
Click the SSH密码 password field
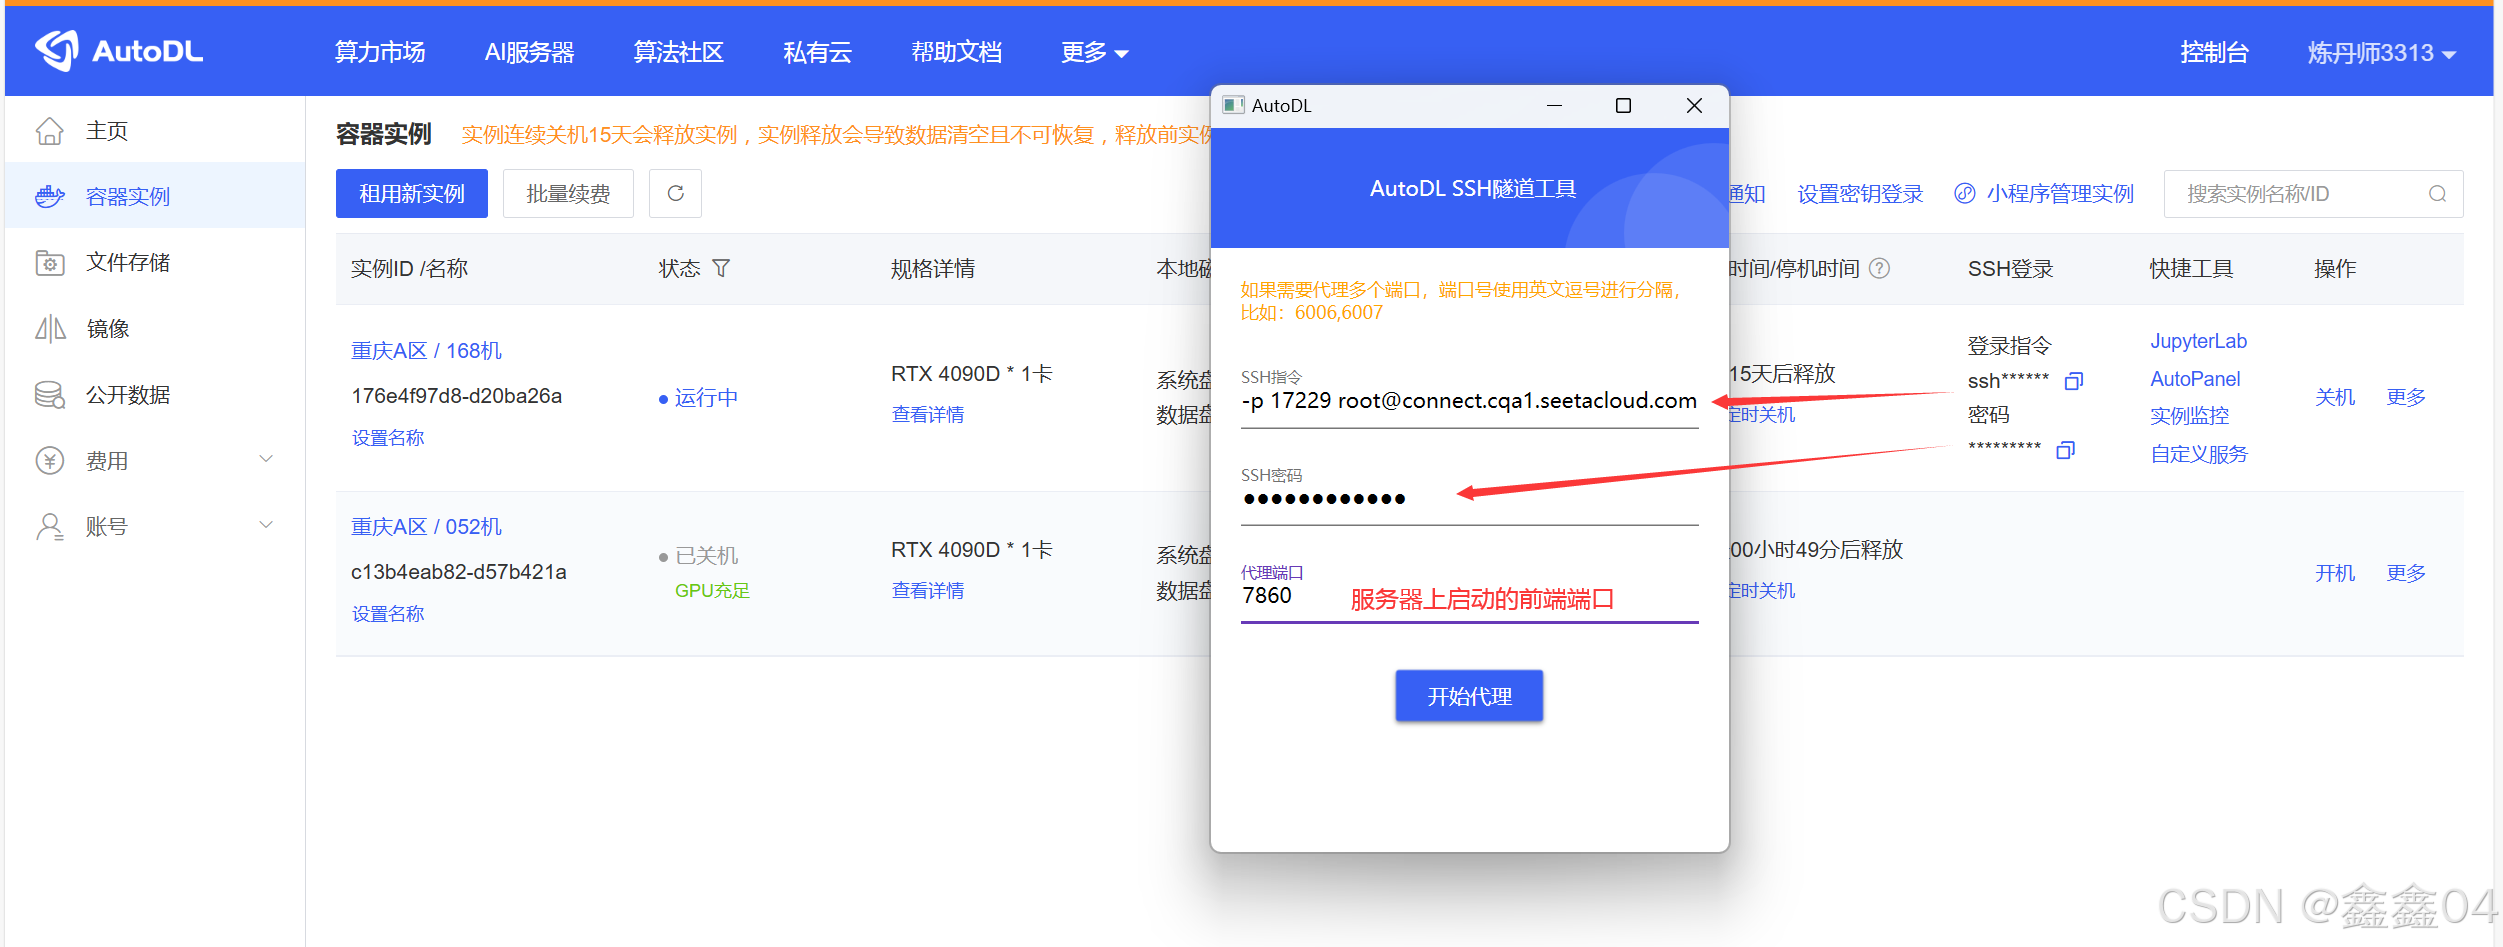(x=1469, y=499)
